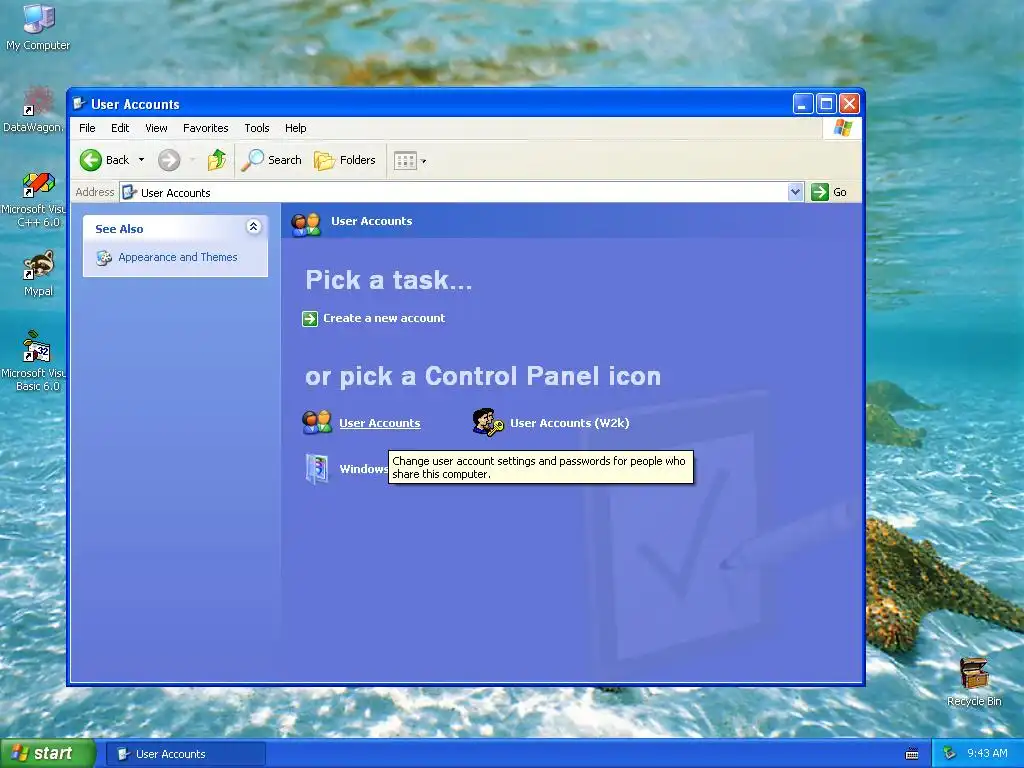Open the Back button history dropdown arrow

pyautogui.click(x=141, y=160)
